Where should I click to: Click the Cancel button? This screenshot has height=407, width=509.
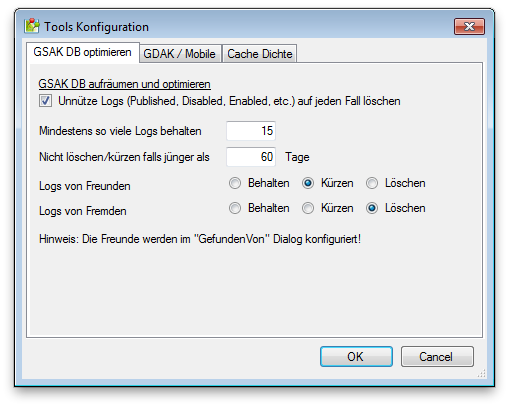(437, 357)
